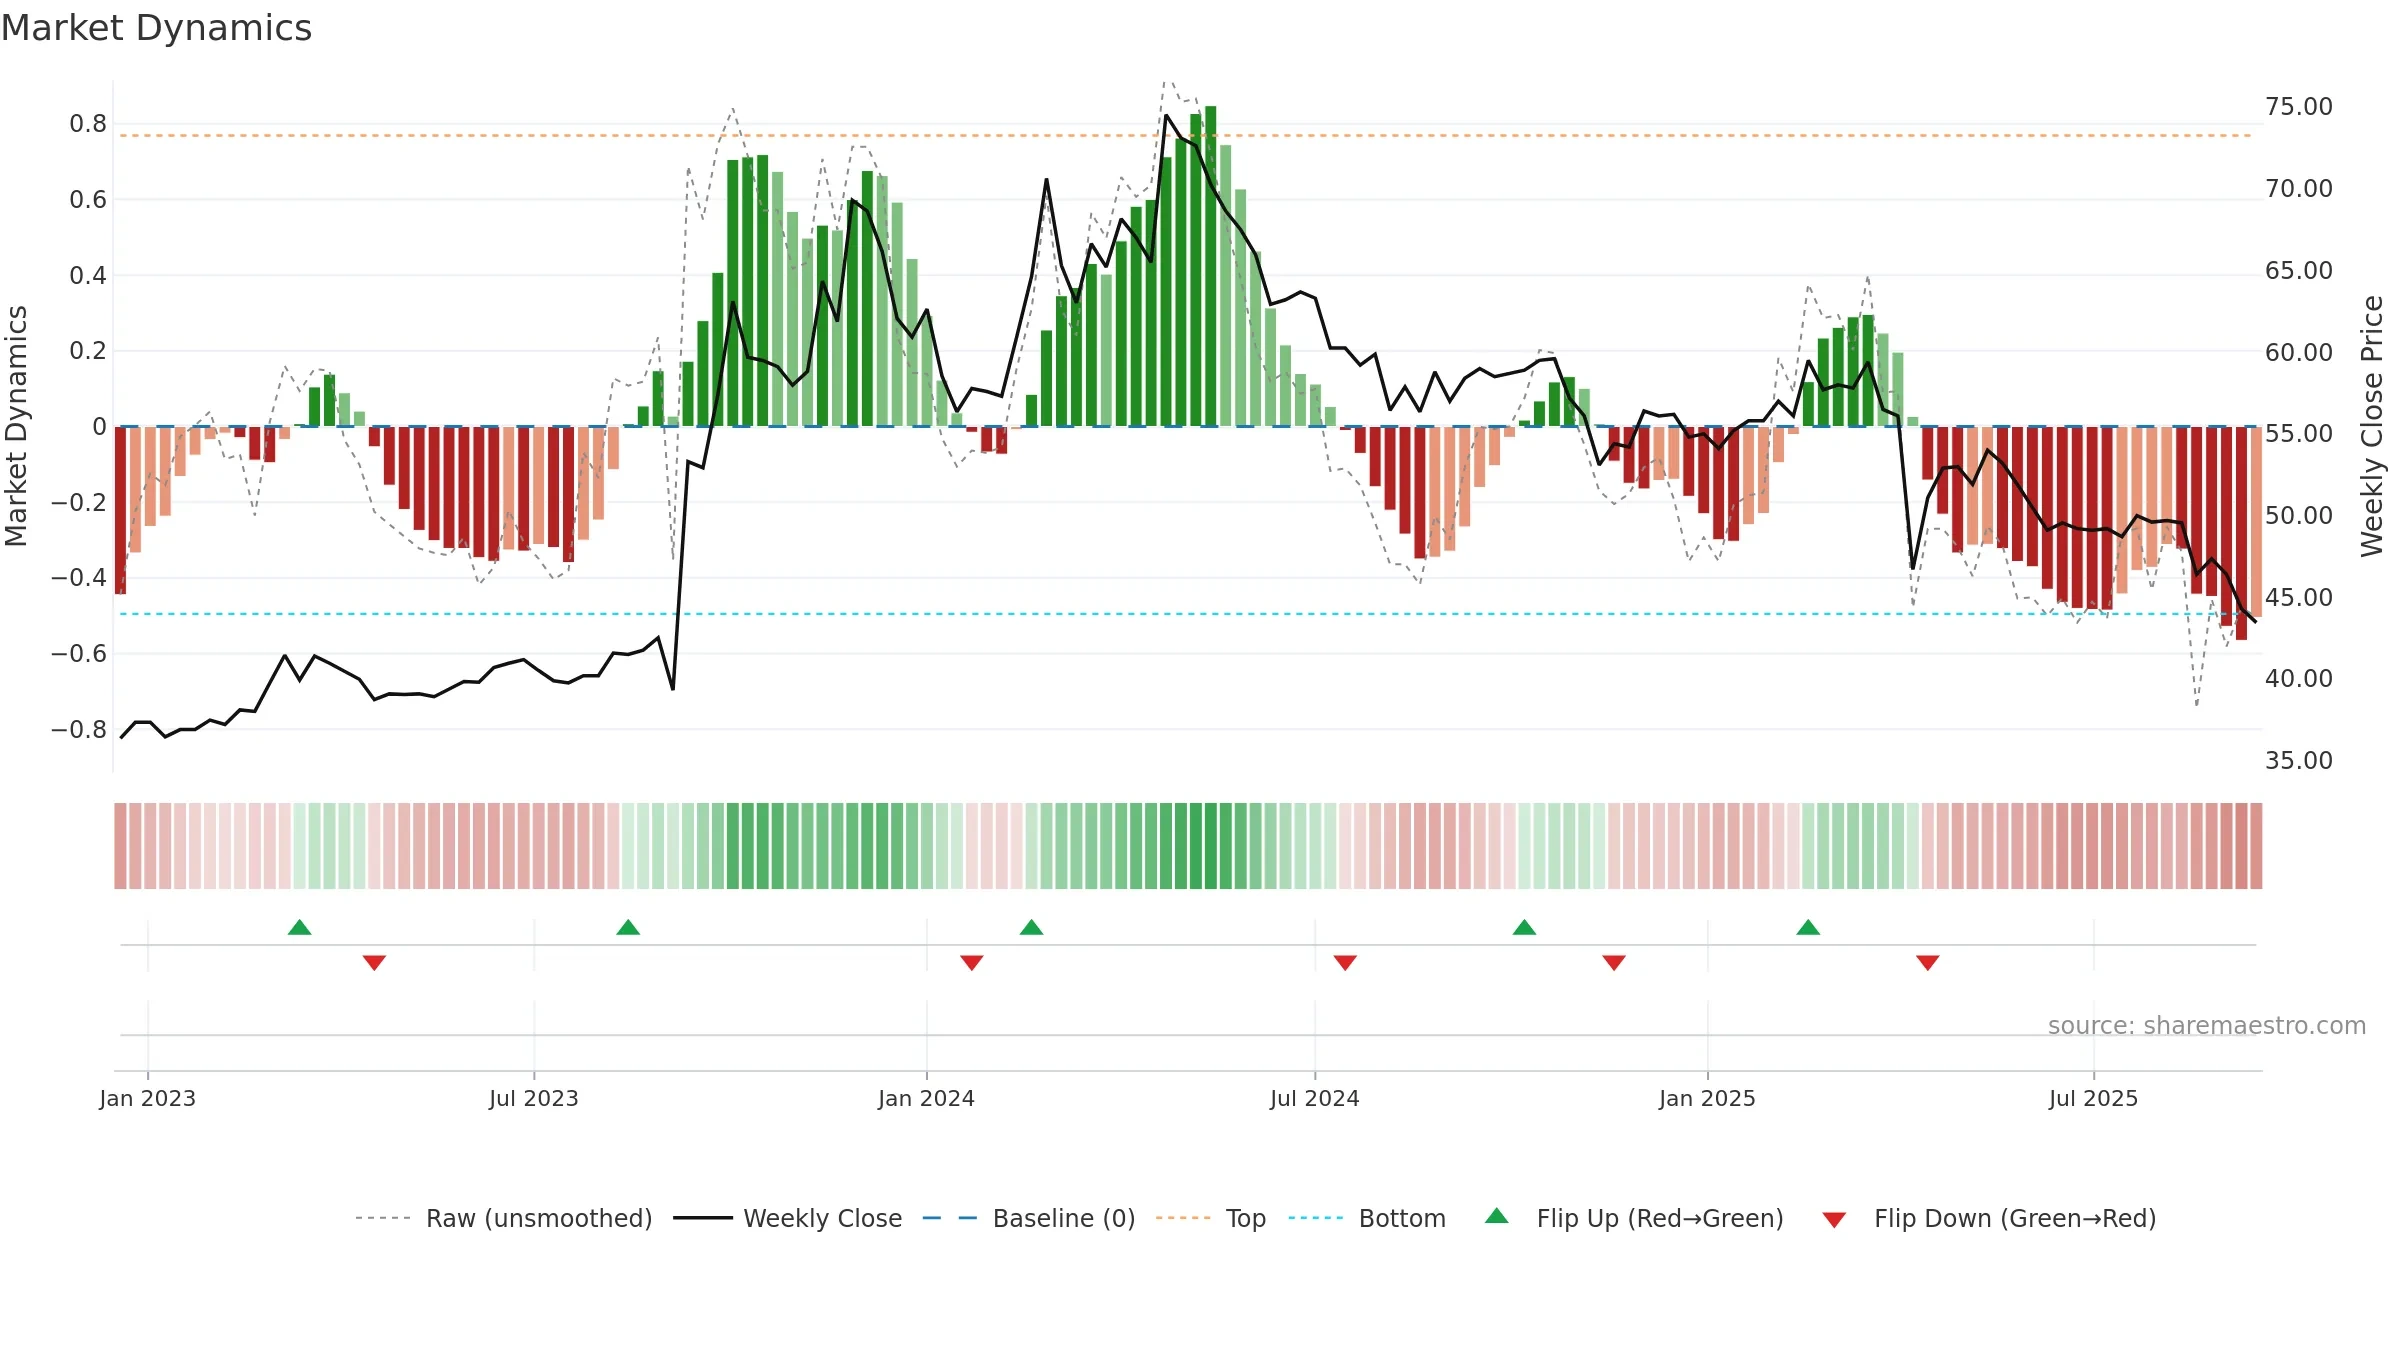Click the green Flip Up legend triangle icon
This screenshot has width=2400, height=1350.
(1497, 1216)
